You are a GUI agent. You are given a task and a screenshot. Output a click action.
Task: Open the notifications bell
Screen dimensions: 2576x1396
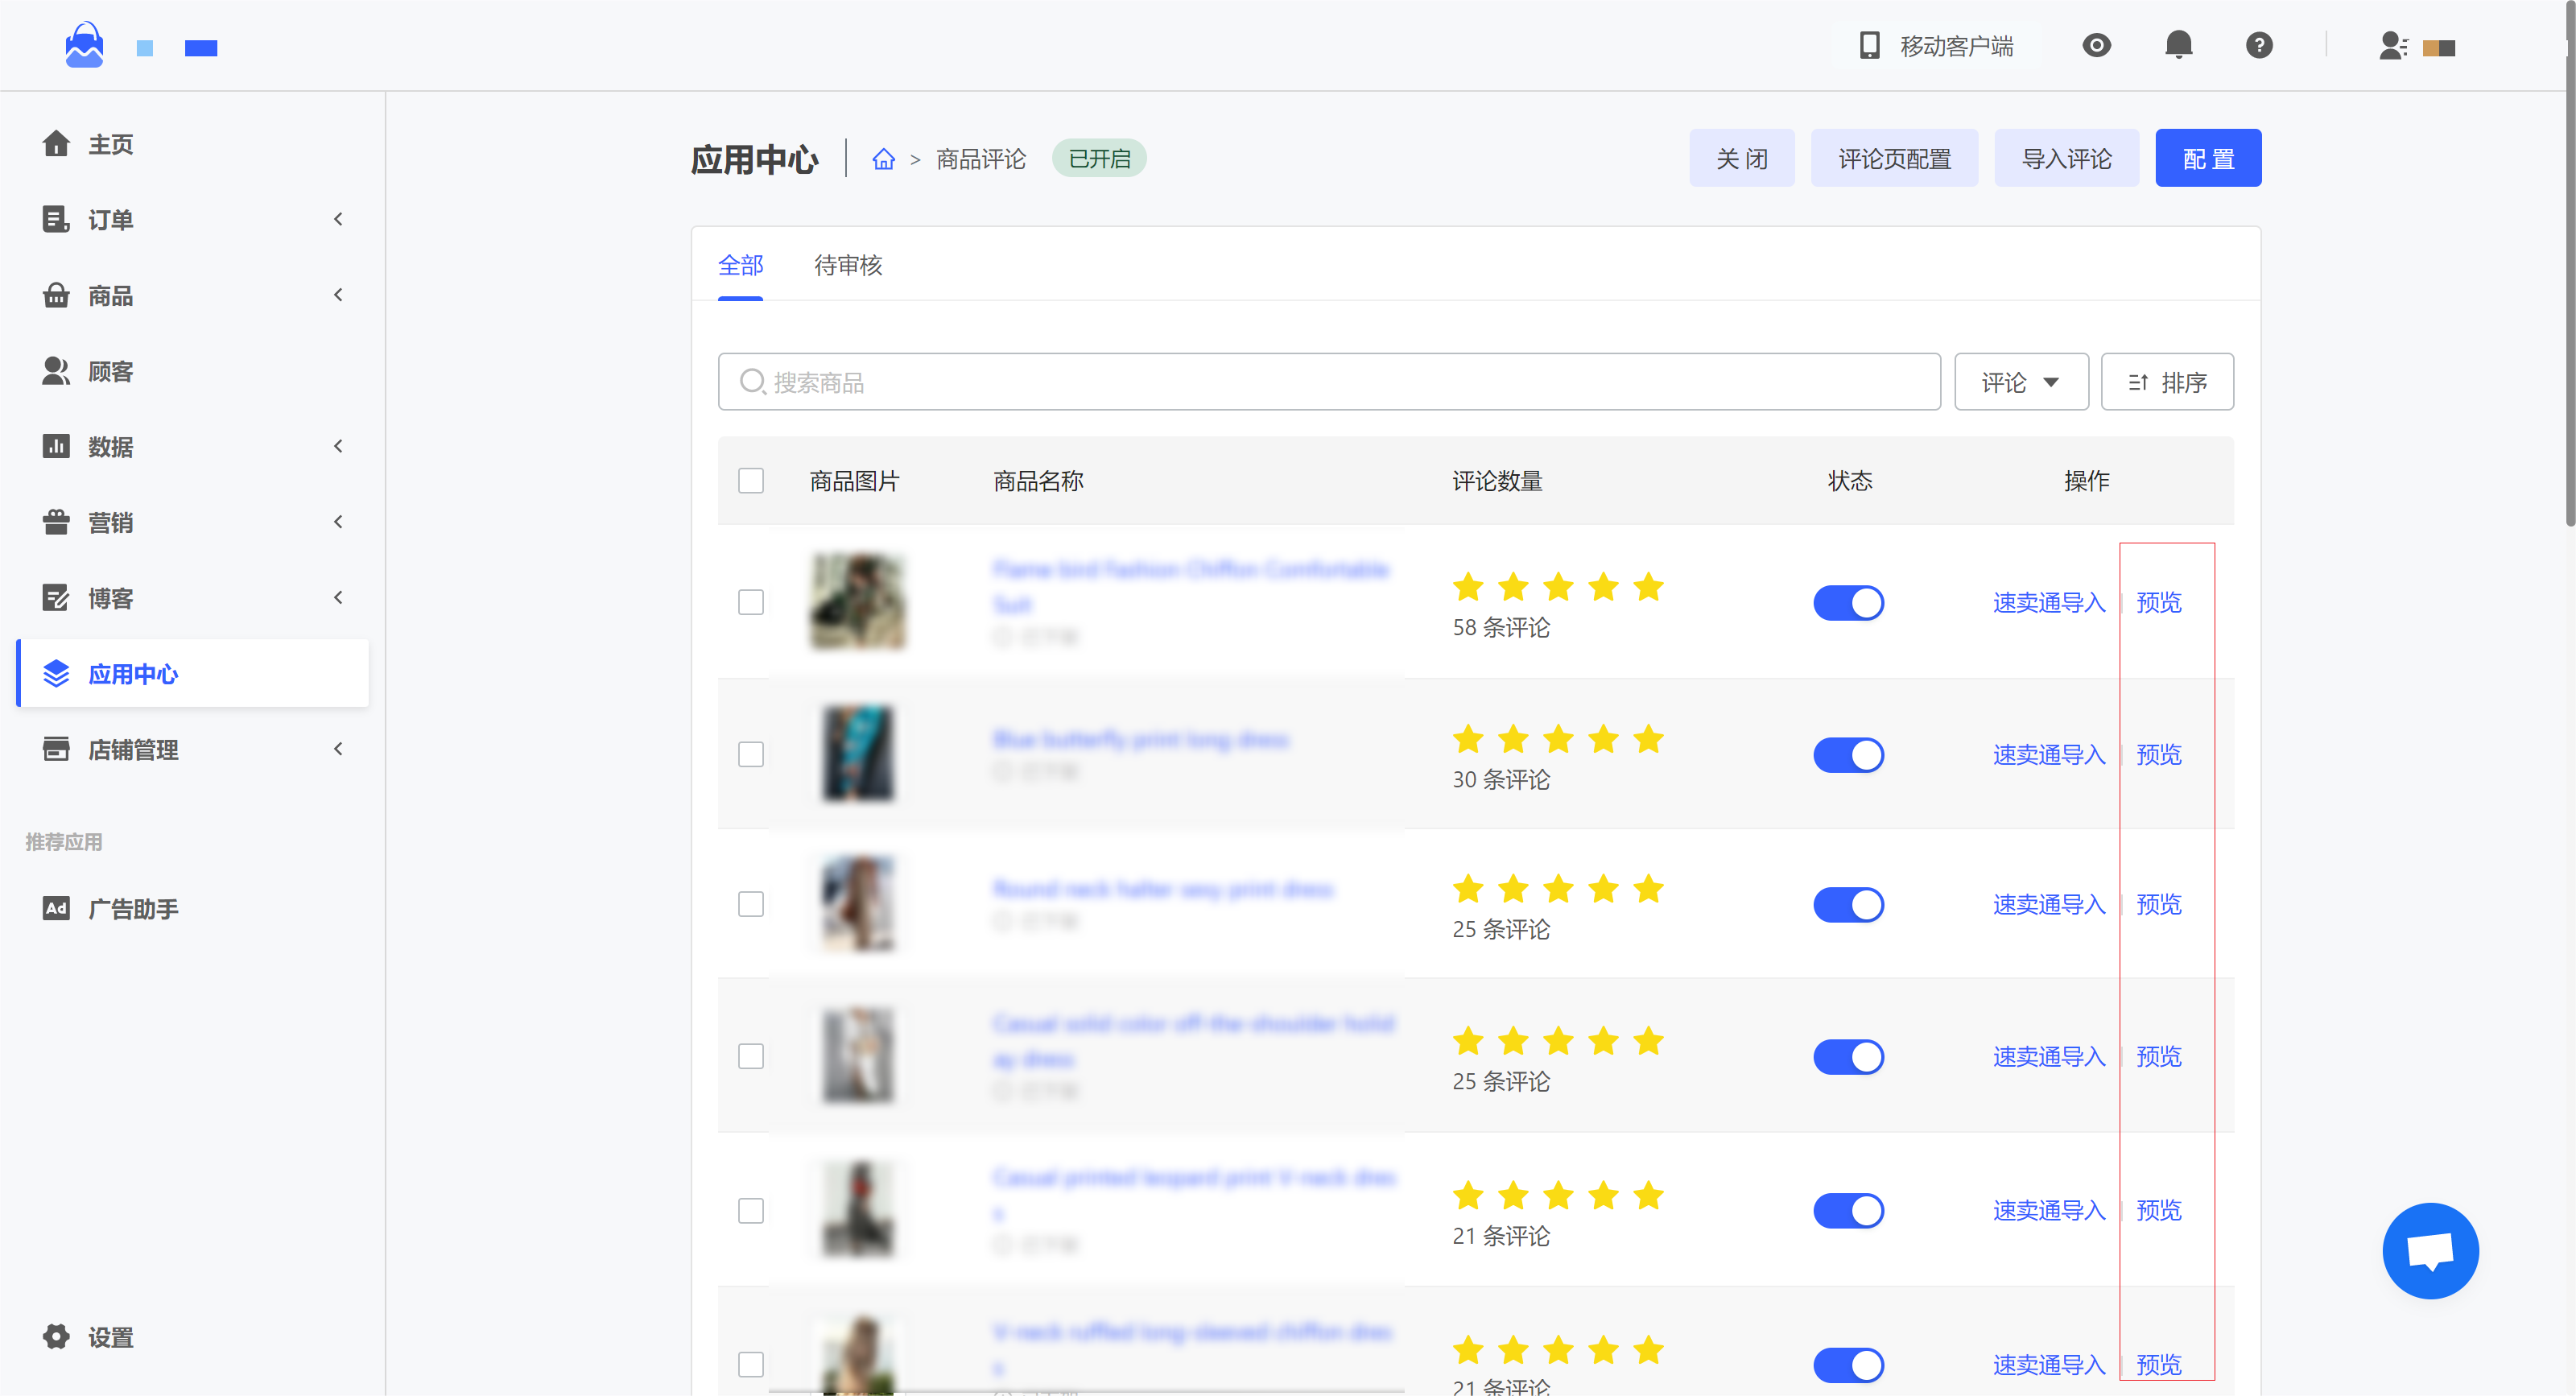[x=2178, y=45]
